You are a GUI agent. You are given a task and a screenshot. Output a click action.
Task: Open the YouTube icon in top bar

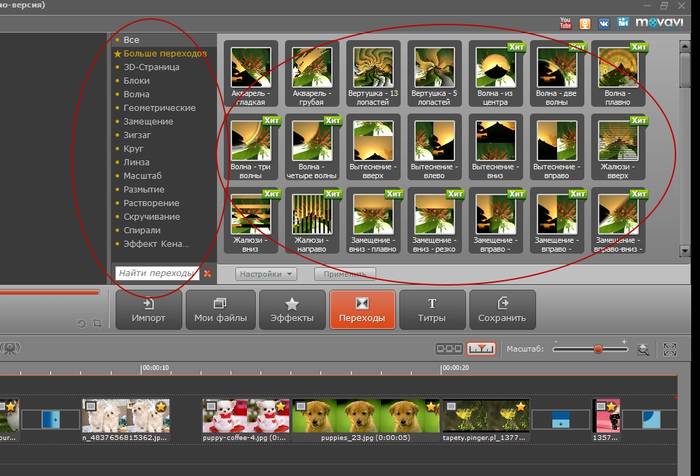566,21
